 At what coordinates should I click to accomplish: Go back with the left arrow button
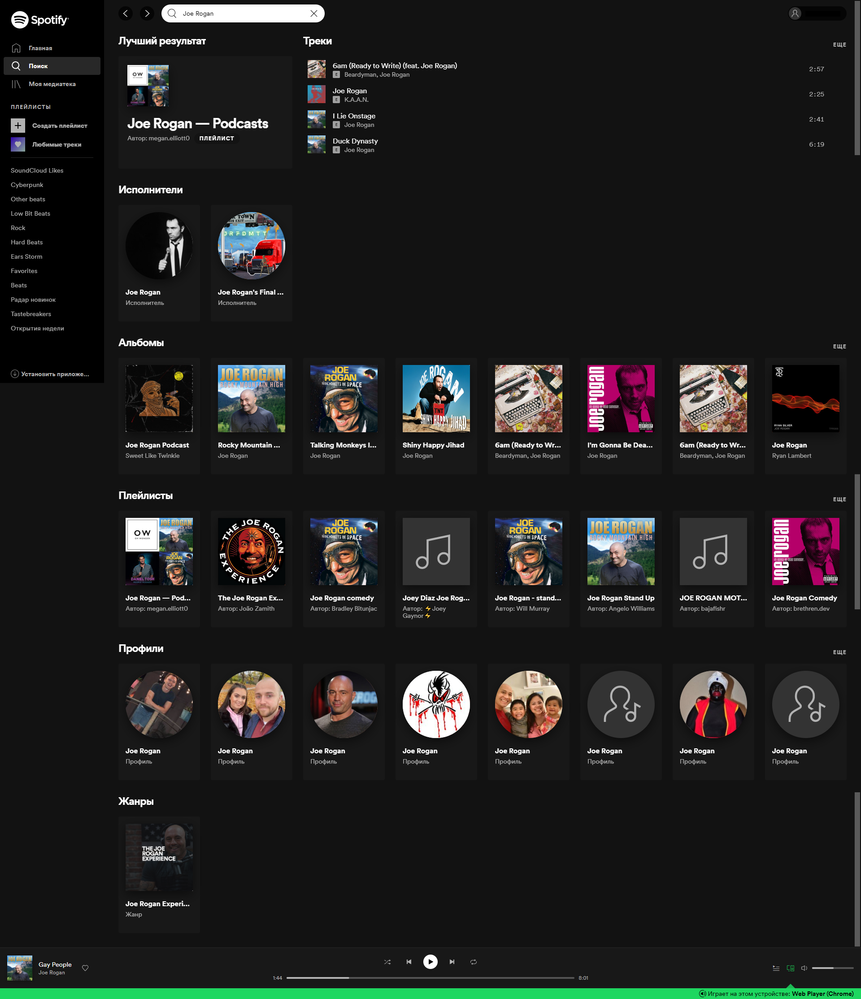(x=126, y=13)
